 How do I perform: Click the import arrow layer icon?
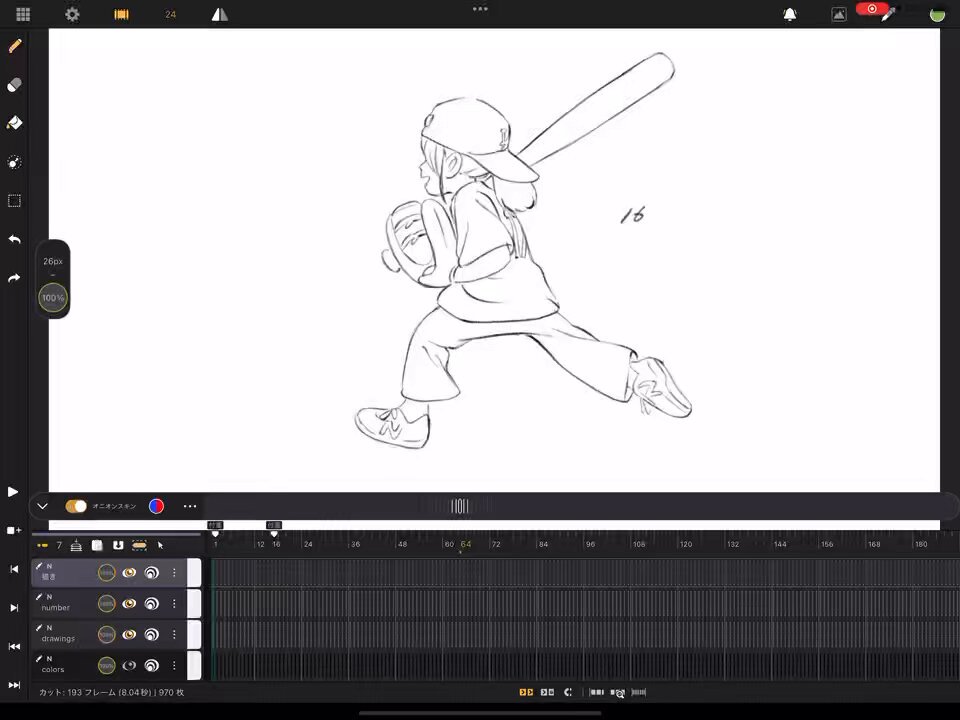coord(118,545)
